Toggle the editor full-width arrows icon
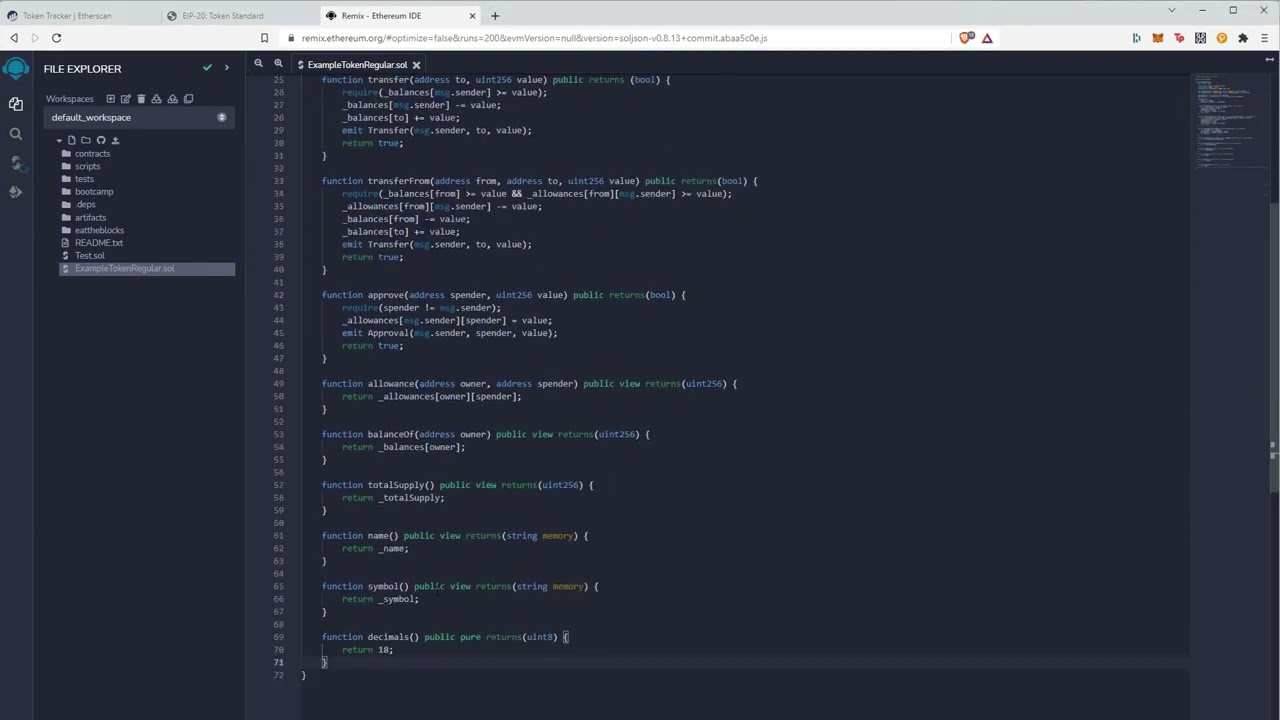 pyautogui.click(x=1269, y=60)
